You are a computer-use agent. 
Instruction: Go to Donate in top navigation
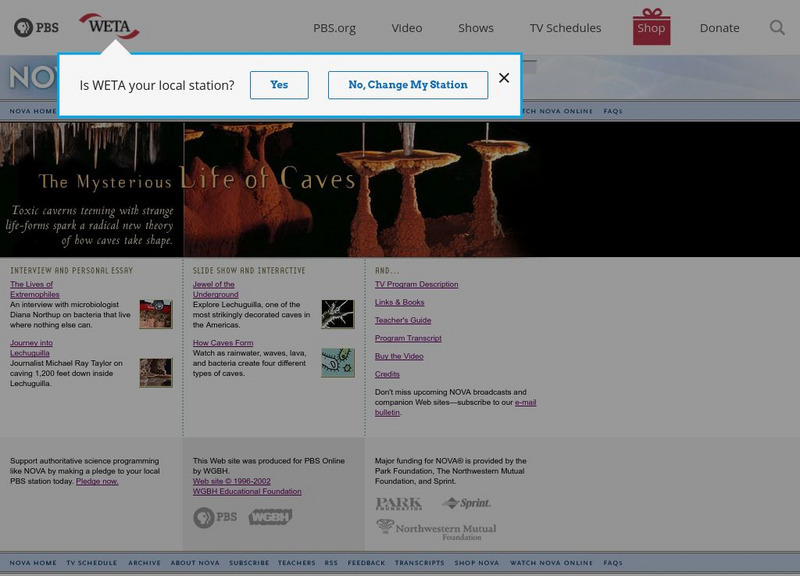click(x=719, y=27)
